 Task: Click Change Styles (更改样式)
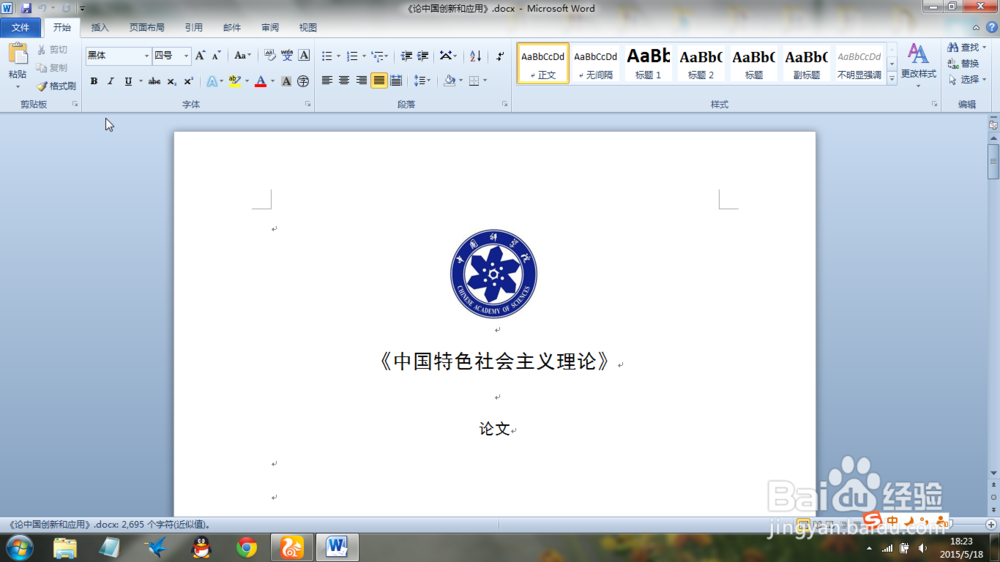918,63
